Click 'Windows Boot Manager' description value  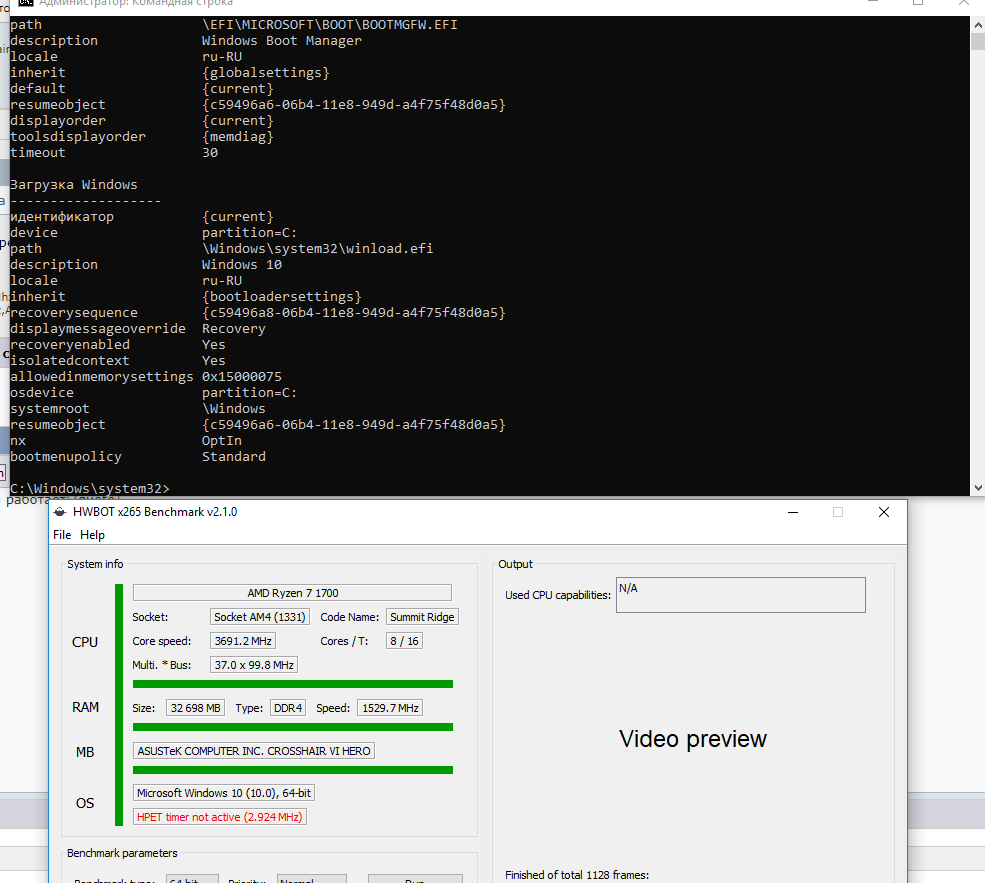point(281,40)
